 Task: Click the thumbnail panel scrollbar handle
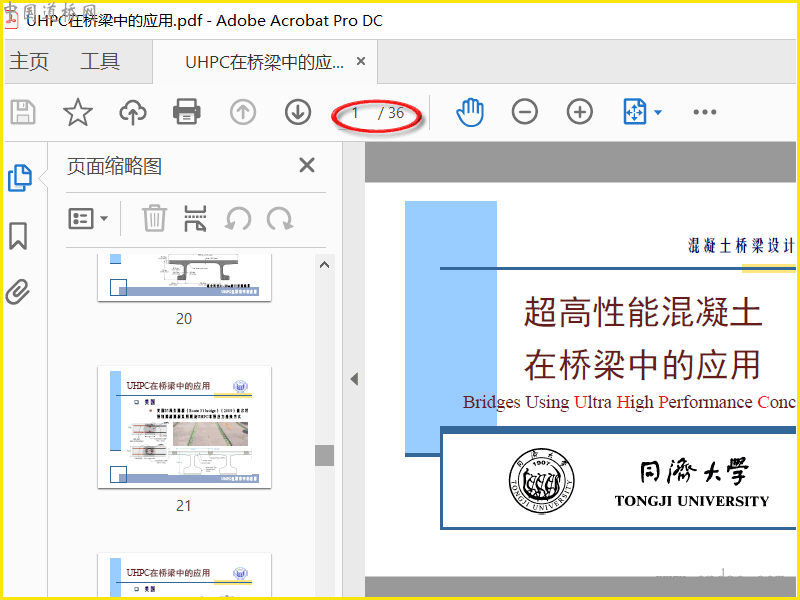[324, 456]
